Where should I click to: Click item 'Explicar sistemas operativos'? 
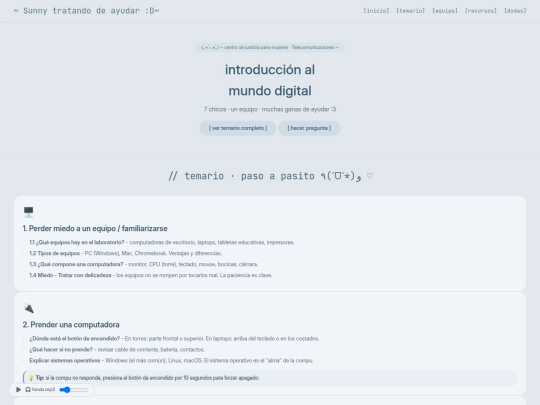[x=172, y=361]
